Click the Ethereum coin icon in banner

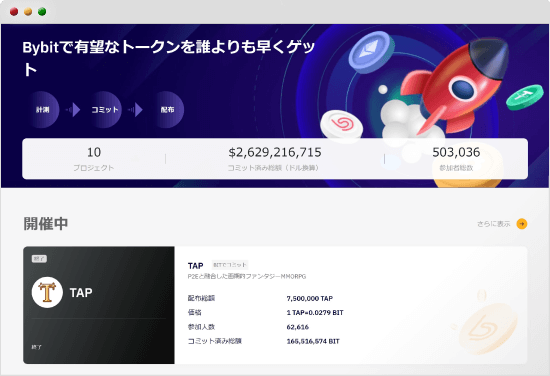coord(371,52)
